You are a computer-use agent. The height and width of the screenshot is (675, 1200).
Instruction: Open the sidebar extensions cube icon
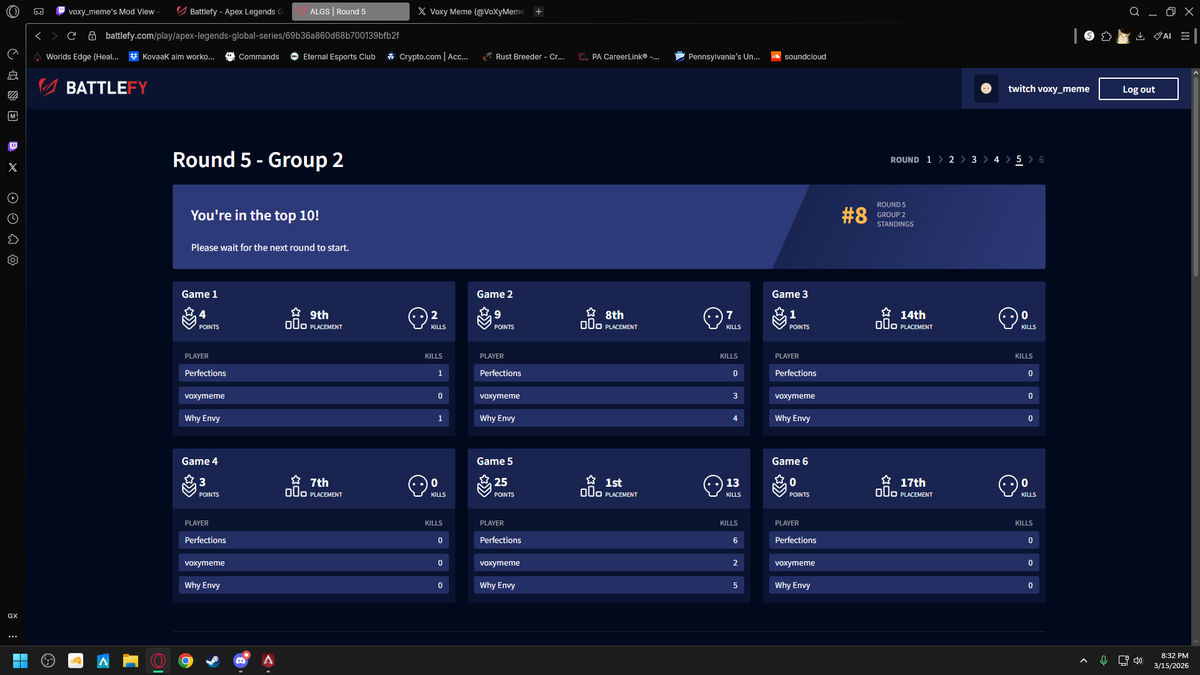13,239
